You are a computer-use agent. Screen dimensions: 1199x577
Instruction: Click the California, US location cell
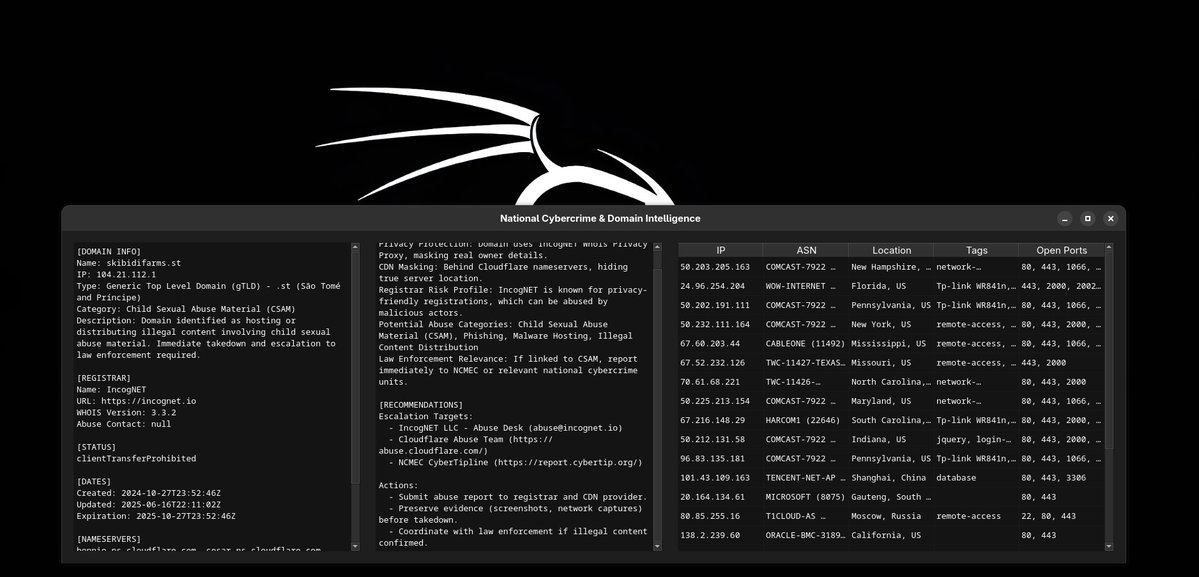[x=892, y=535]
